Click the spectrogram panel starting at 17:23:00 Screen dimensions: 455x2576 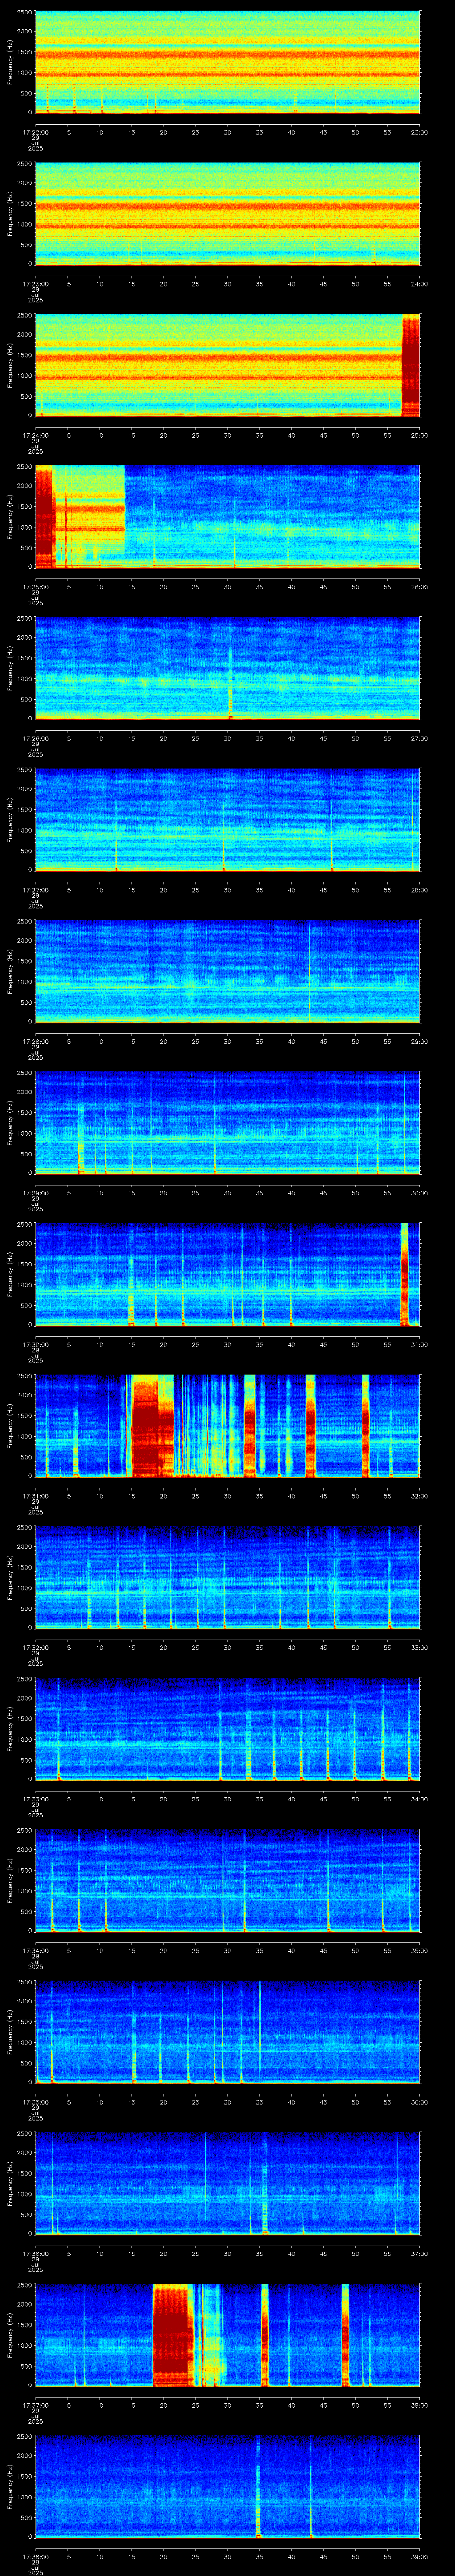(x=227, y=214)
